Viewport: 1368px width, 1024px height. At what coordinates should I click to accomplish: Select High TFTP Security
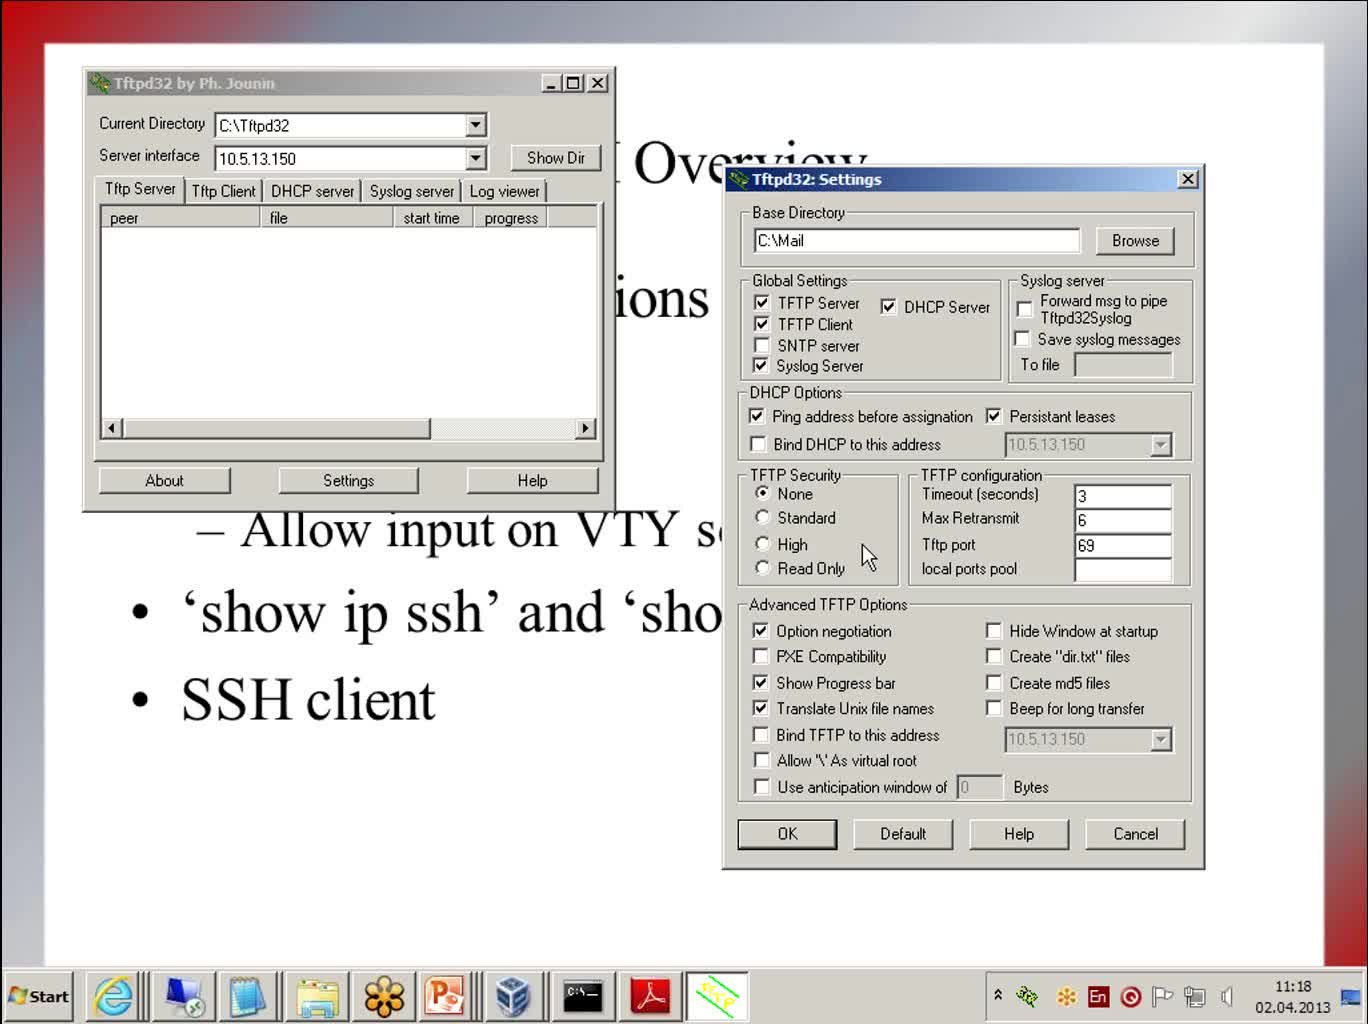762,544
